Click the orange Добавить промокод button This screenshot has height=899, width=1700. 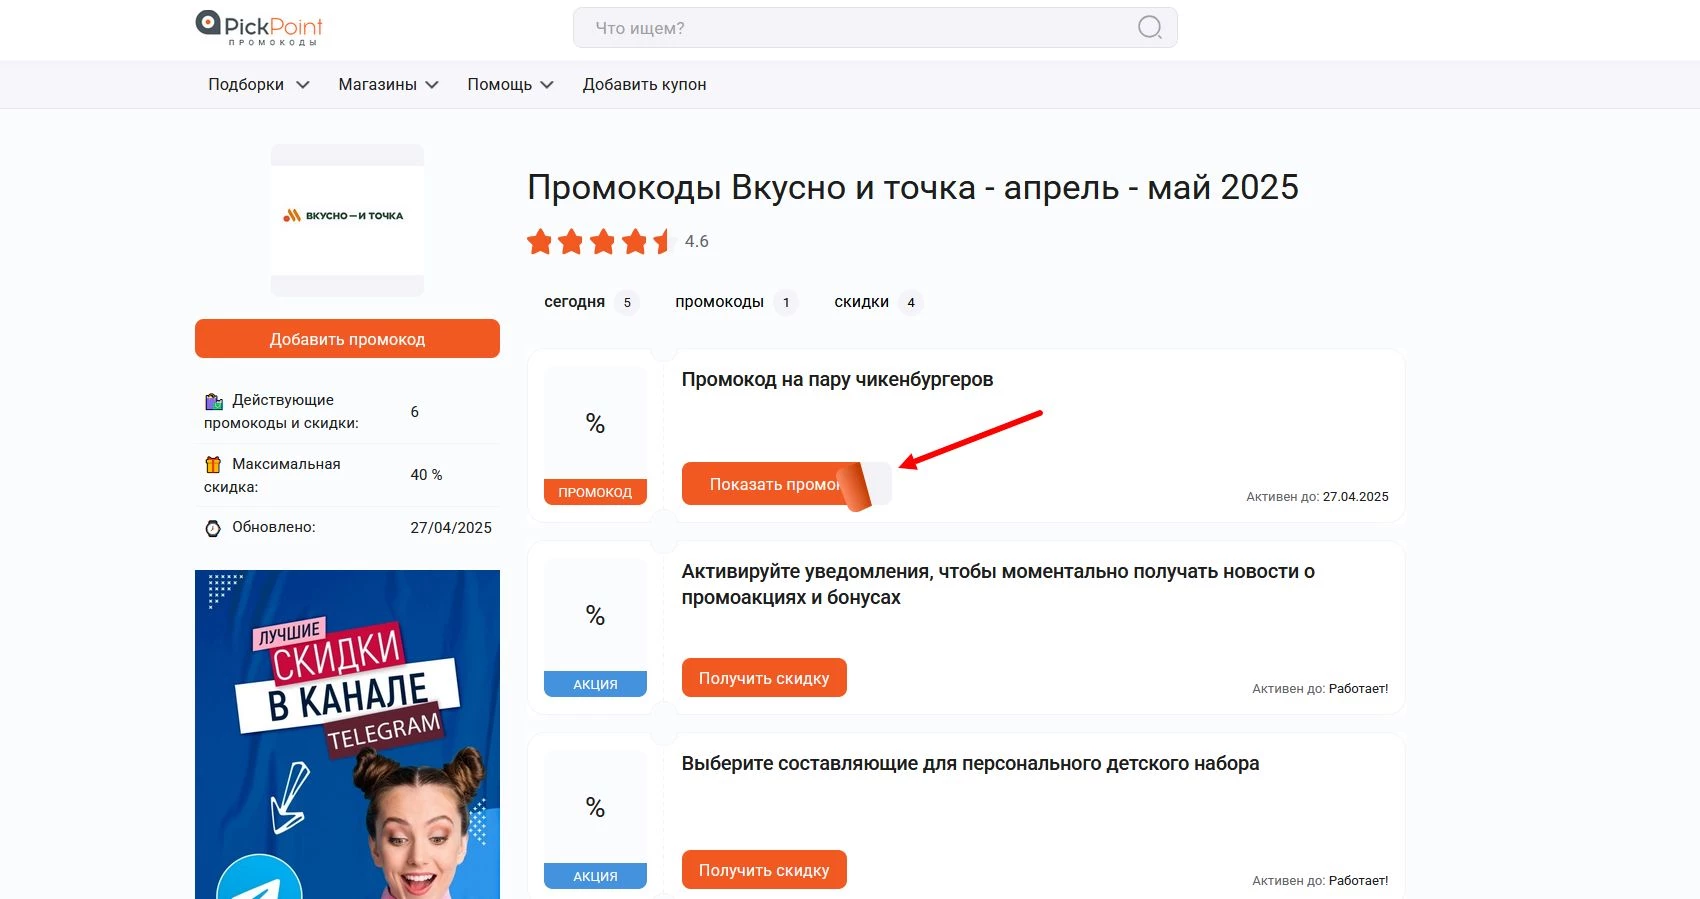click(x=347, y=339)
